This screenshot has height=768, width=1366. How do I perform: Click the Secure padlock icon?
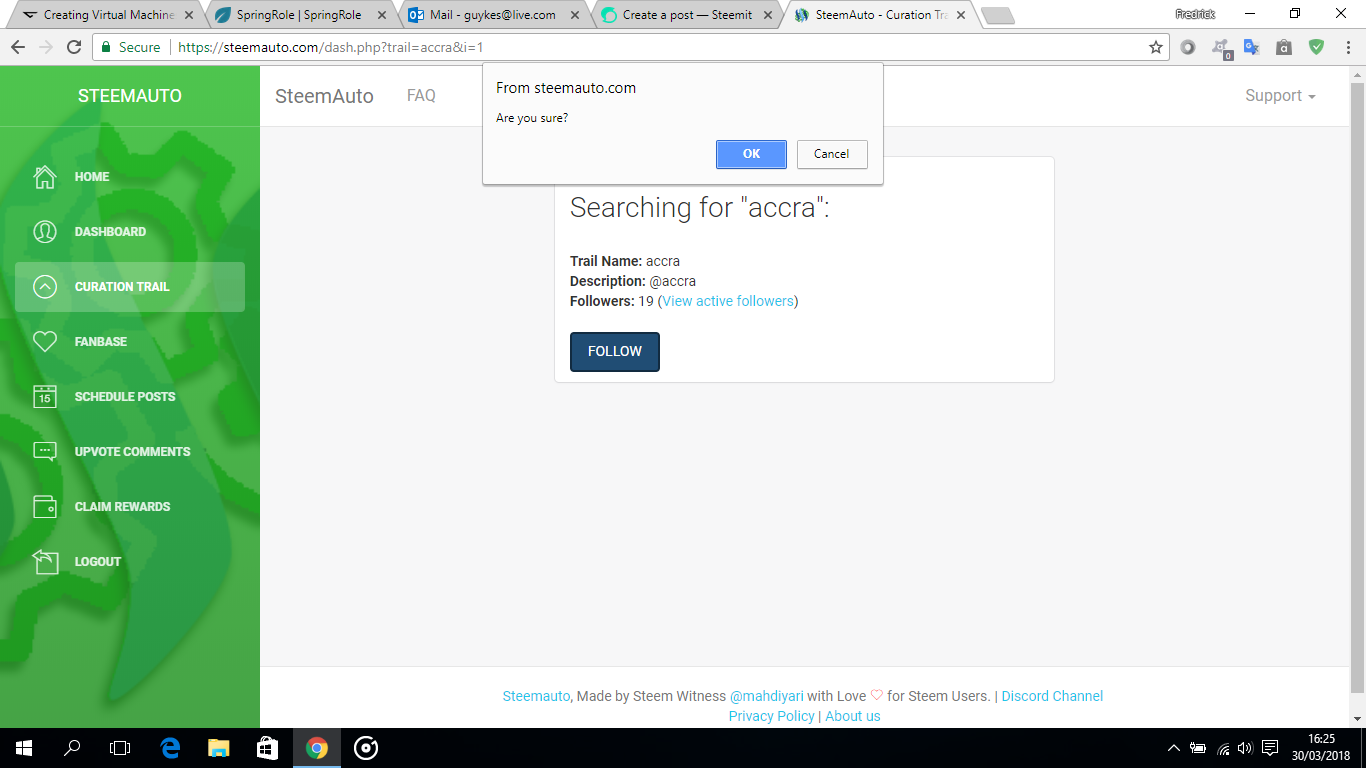tap(105, 46)
